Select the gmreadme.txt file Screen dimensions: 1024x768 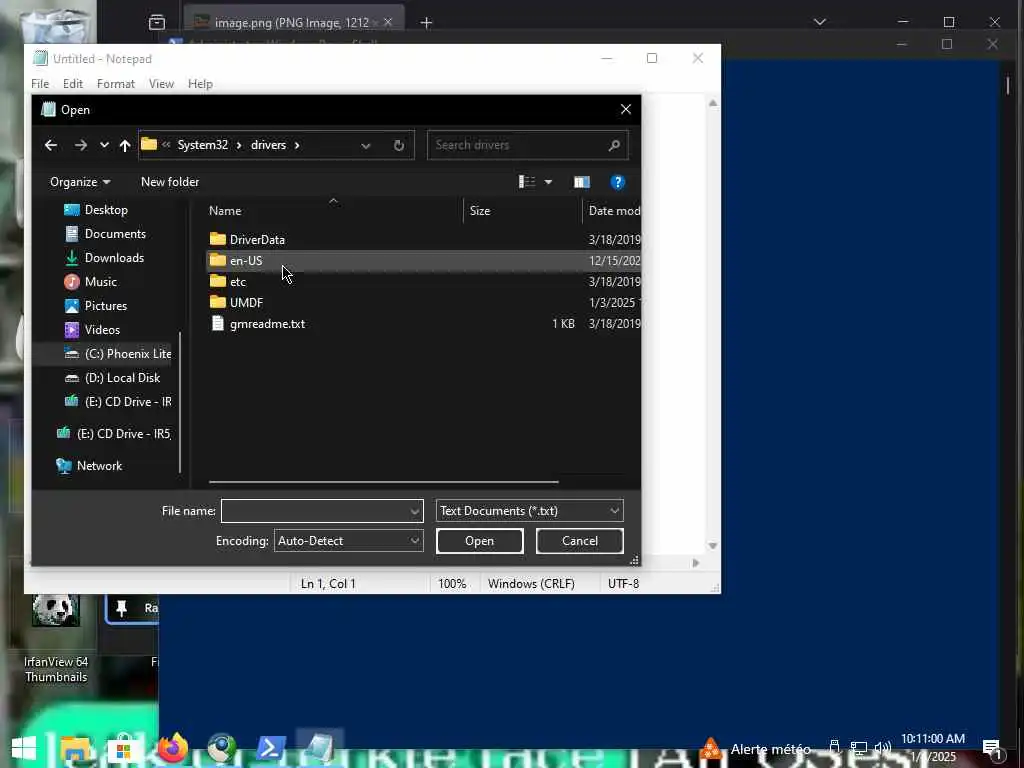(267, 324)
